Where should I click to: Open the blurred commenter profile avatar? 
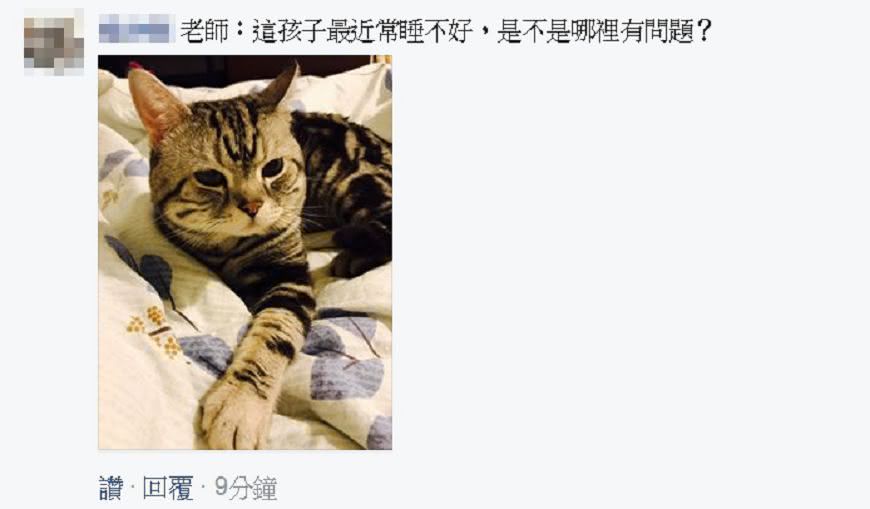[x=54, y=44]
